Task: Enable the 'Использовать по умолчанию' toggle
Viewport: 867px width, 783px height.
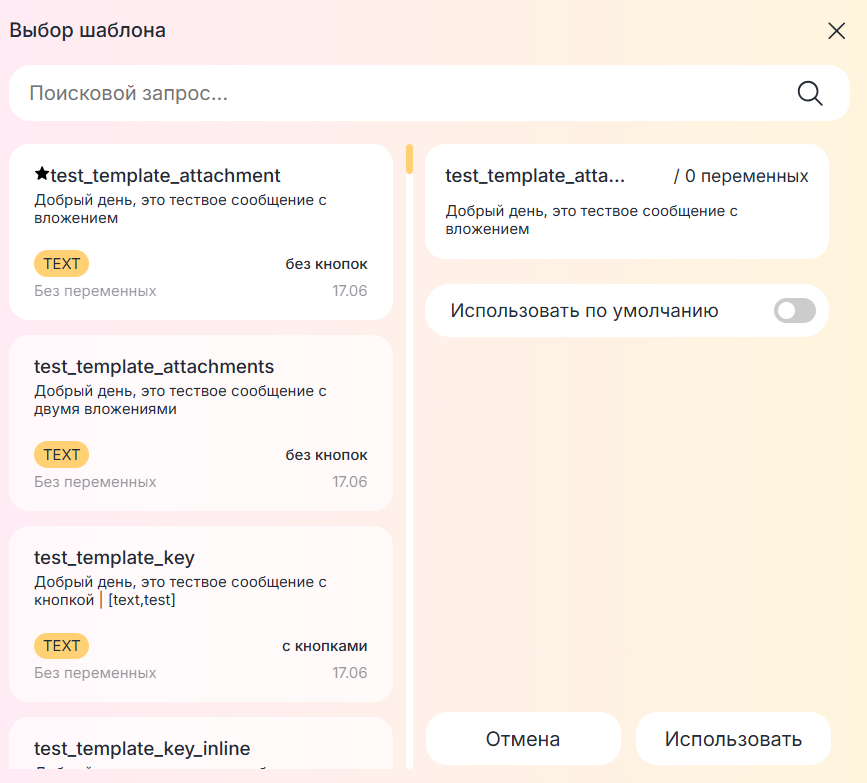Action: (x=794, y=311)
